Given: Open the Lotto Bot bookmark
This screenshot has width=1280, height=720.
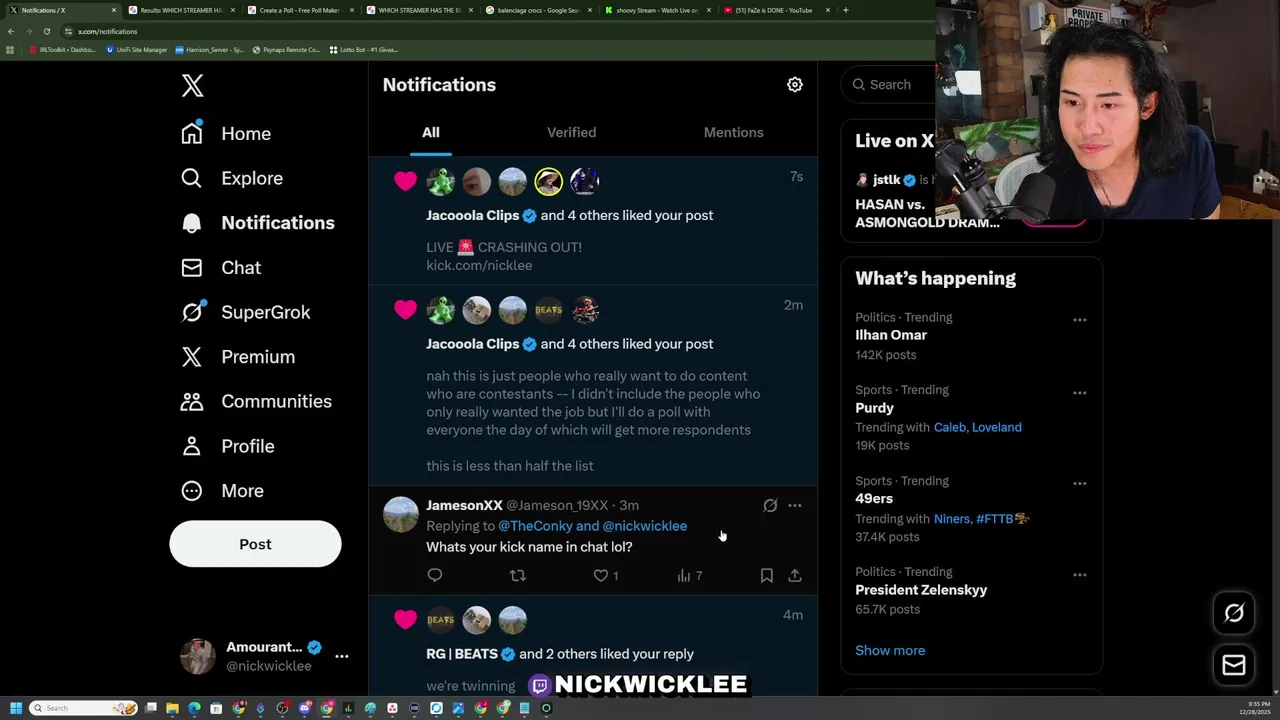Looking at the screenshot, I should coord(364,50).
